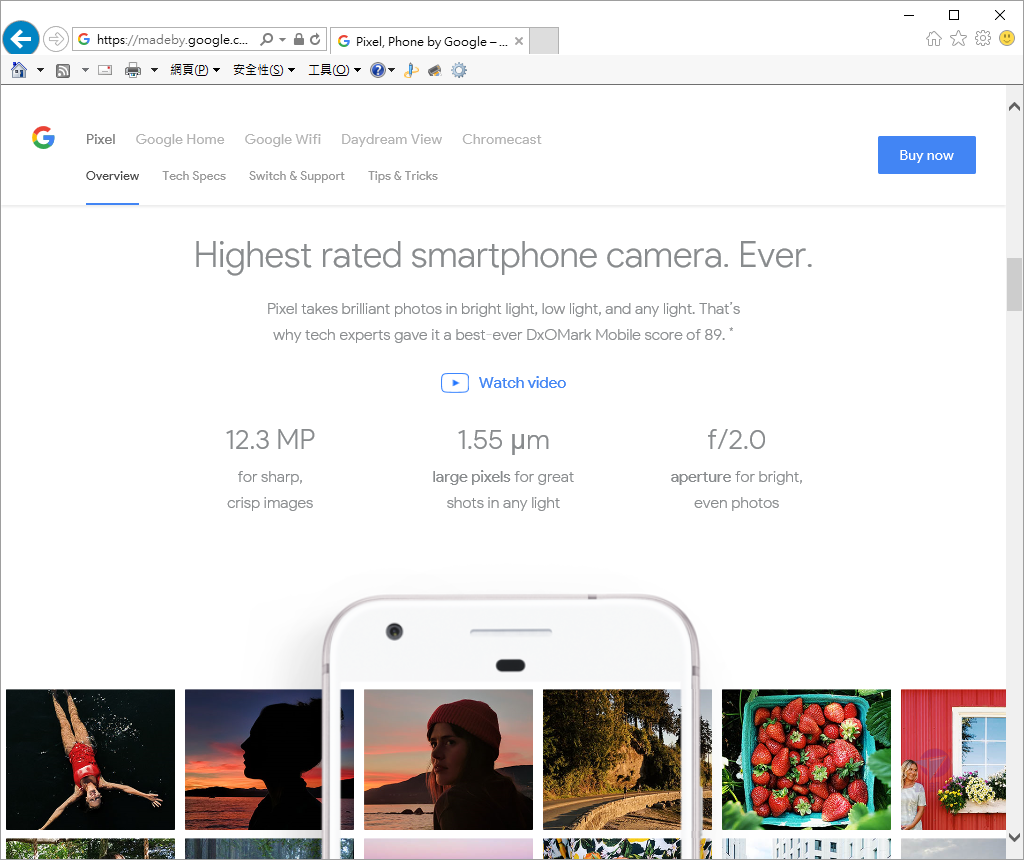Open Google Wifi product page
Image resolution: width=1024 pixels, height=860 pixels.
coord(283,139)
